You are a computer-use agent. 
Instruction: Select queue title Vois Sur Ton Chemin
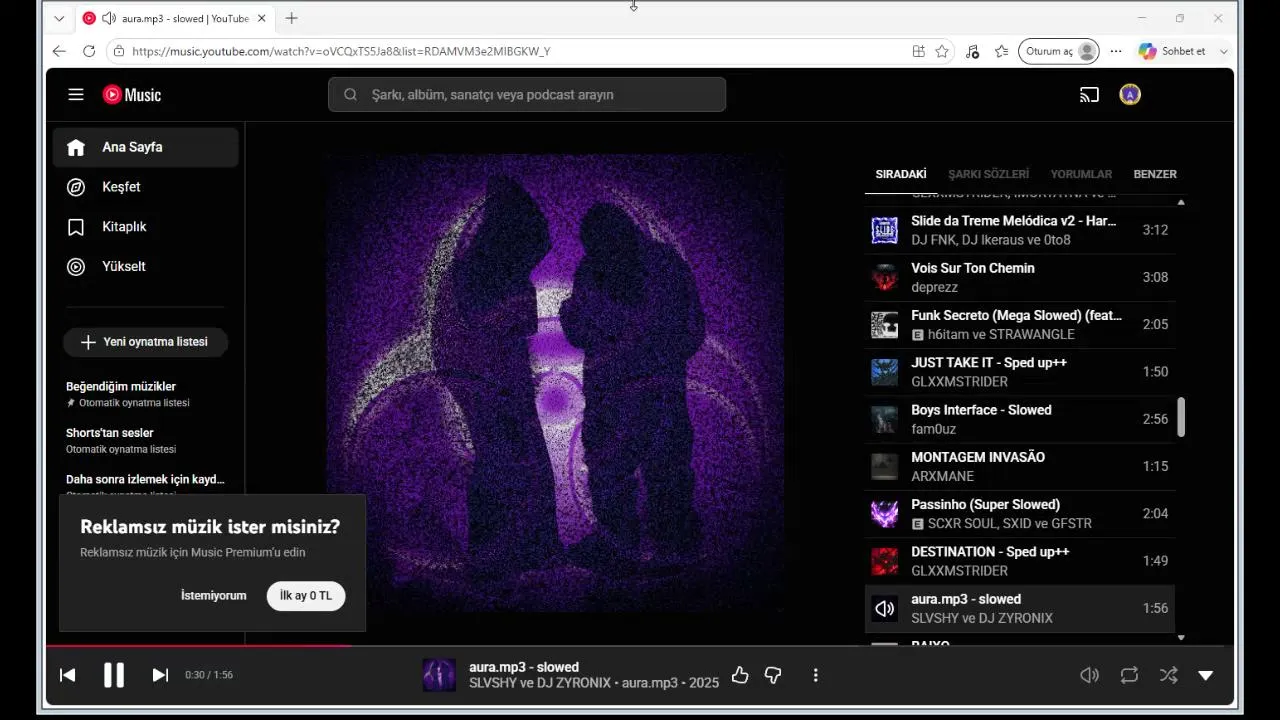973,268
